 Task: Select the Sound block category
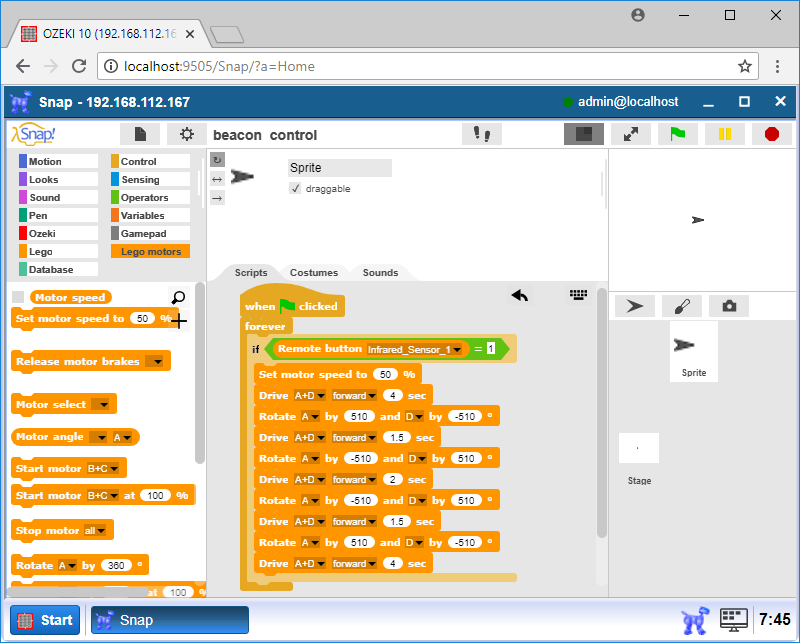pos(58,197)
